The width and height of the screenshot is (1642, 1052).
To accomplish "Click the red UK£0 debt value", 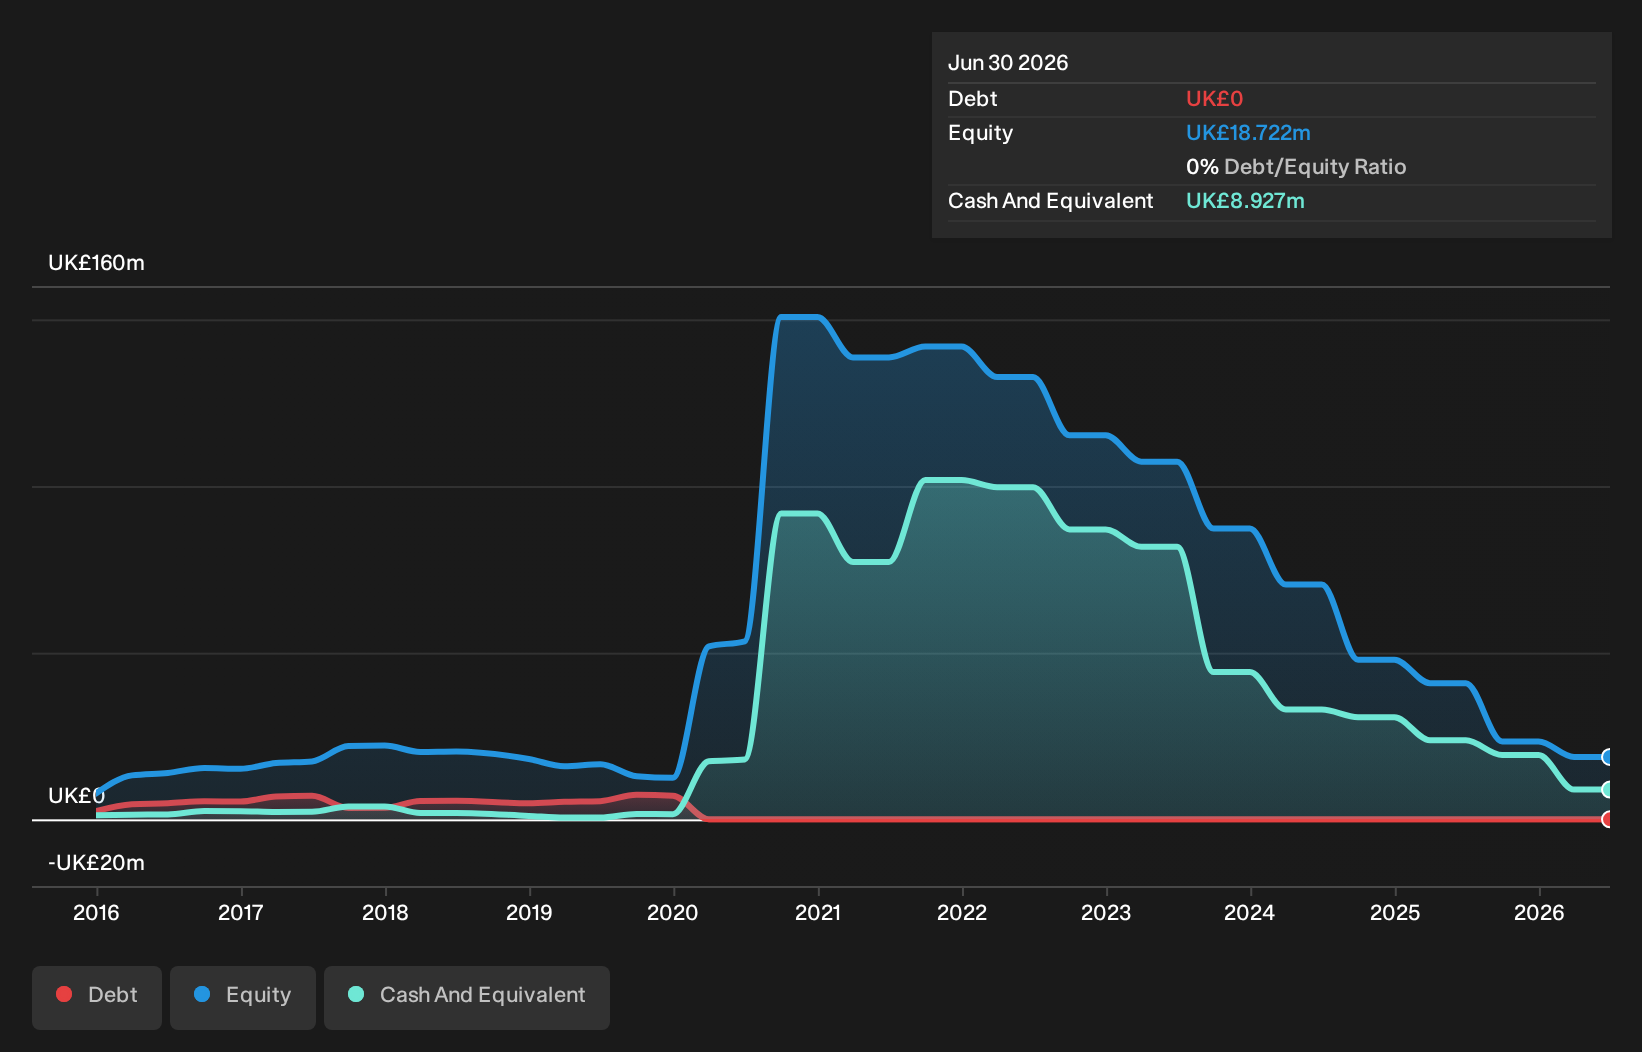I will [1214, 99].
